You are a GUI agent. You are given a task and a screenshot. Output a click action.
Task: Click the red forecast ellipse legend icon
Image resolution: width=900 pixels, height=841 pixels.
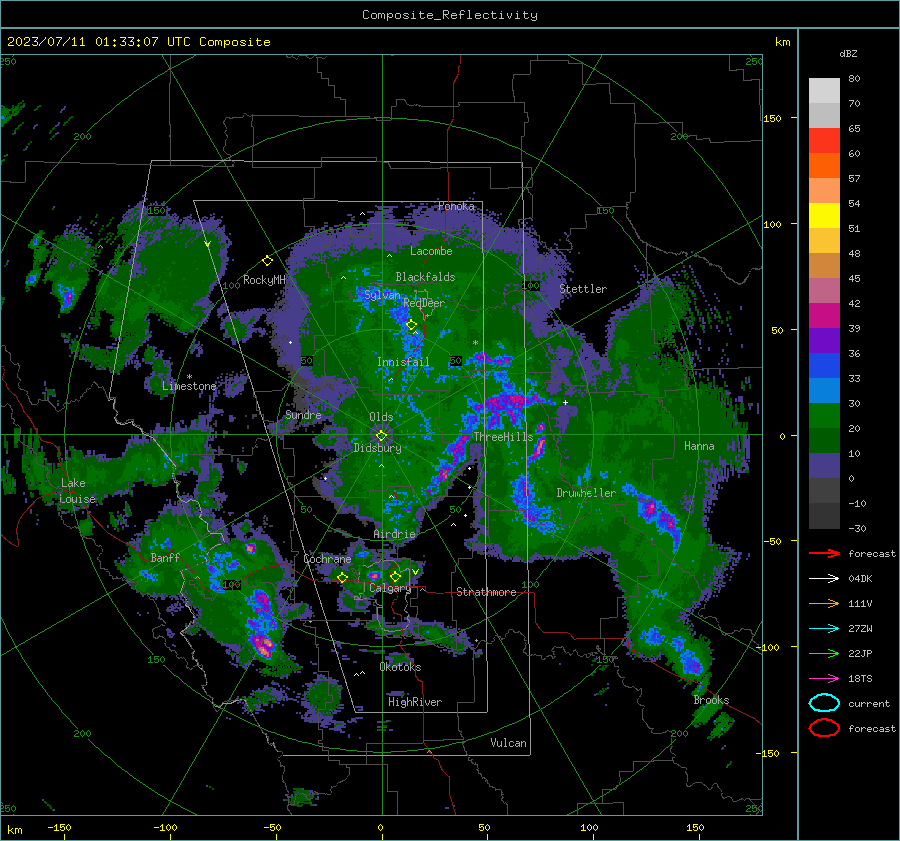(x=824, y=728)
